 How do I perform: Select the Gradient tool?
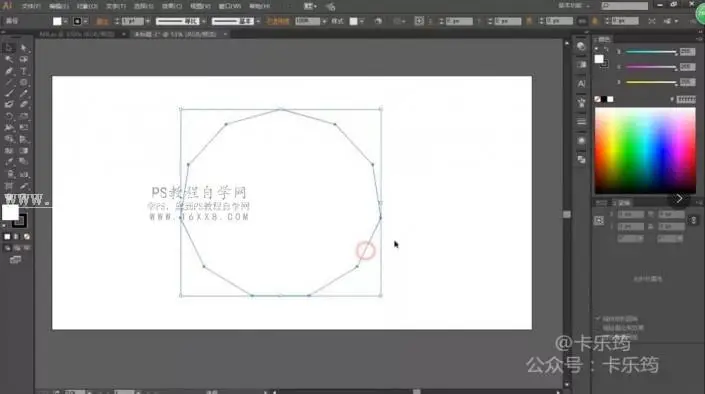(24, 151)
